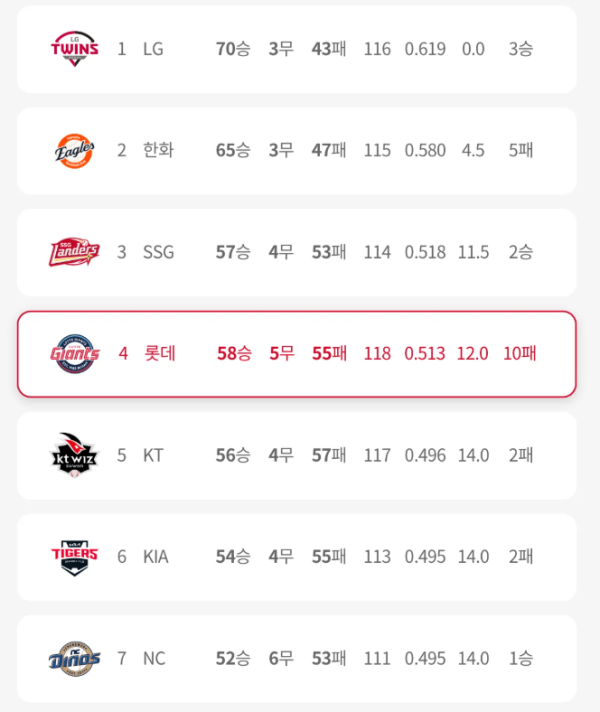Click 롯데's 10패 streak value
The height and width of the screenshot is (712, 600).
tap(520, 353)
